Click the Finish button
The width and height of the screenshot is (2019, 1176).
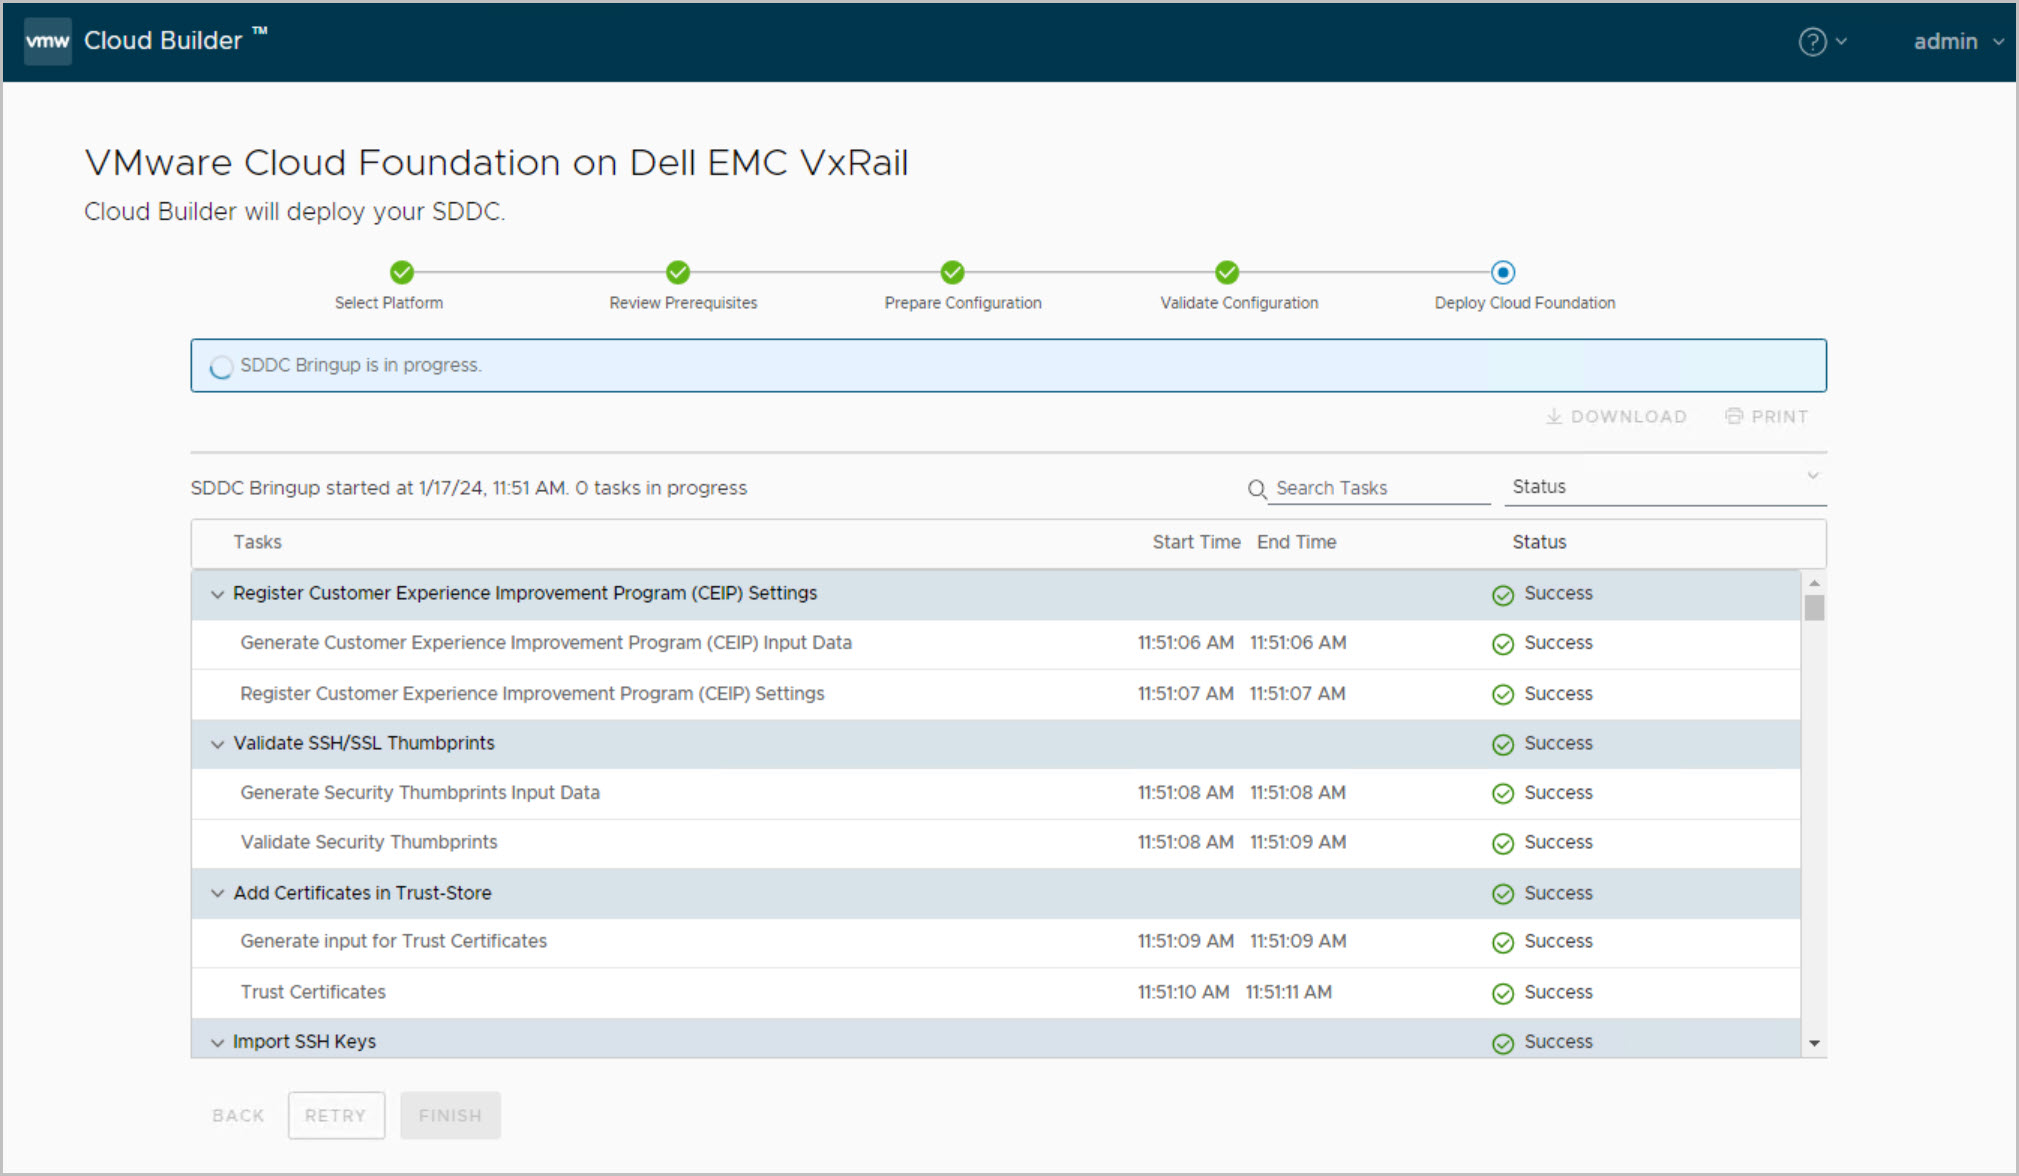(450, 1115)
